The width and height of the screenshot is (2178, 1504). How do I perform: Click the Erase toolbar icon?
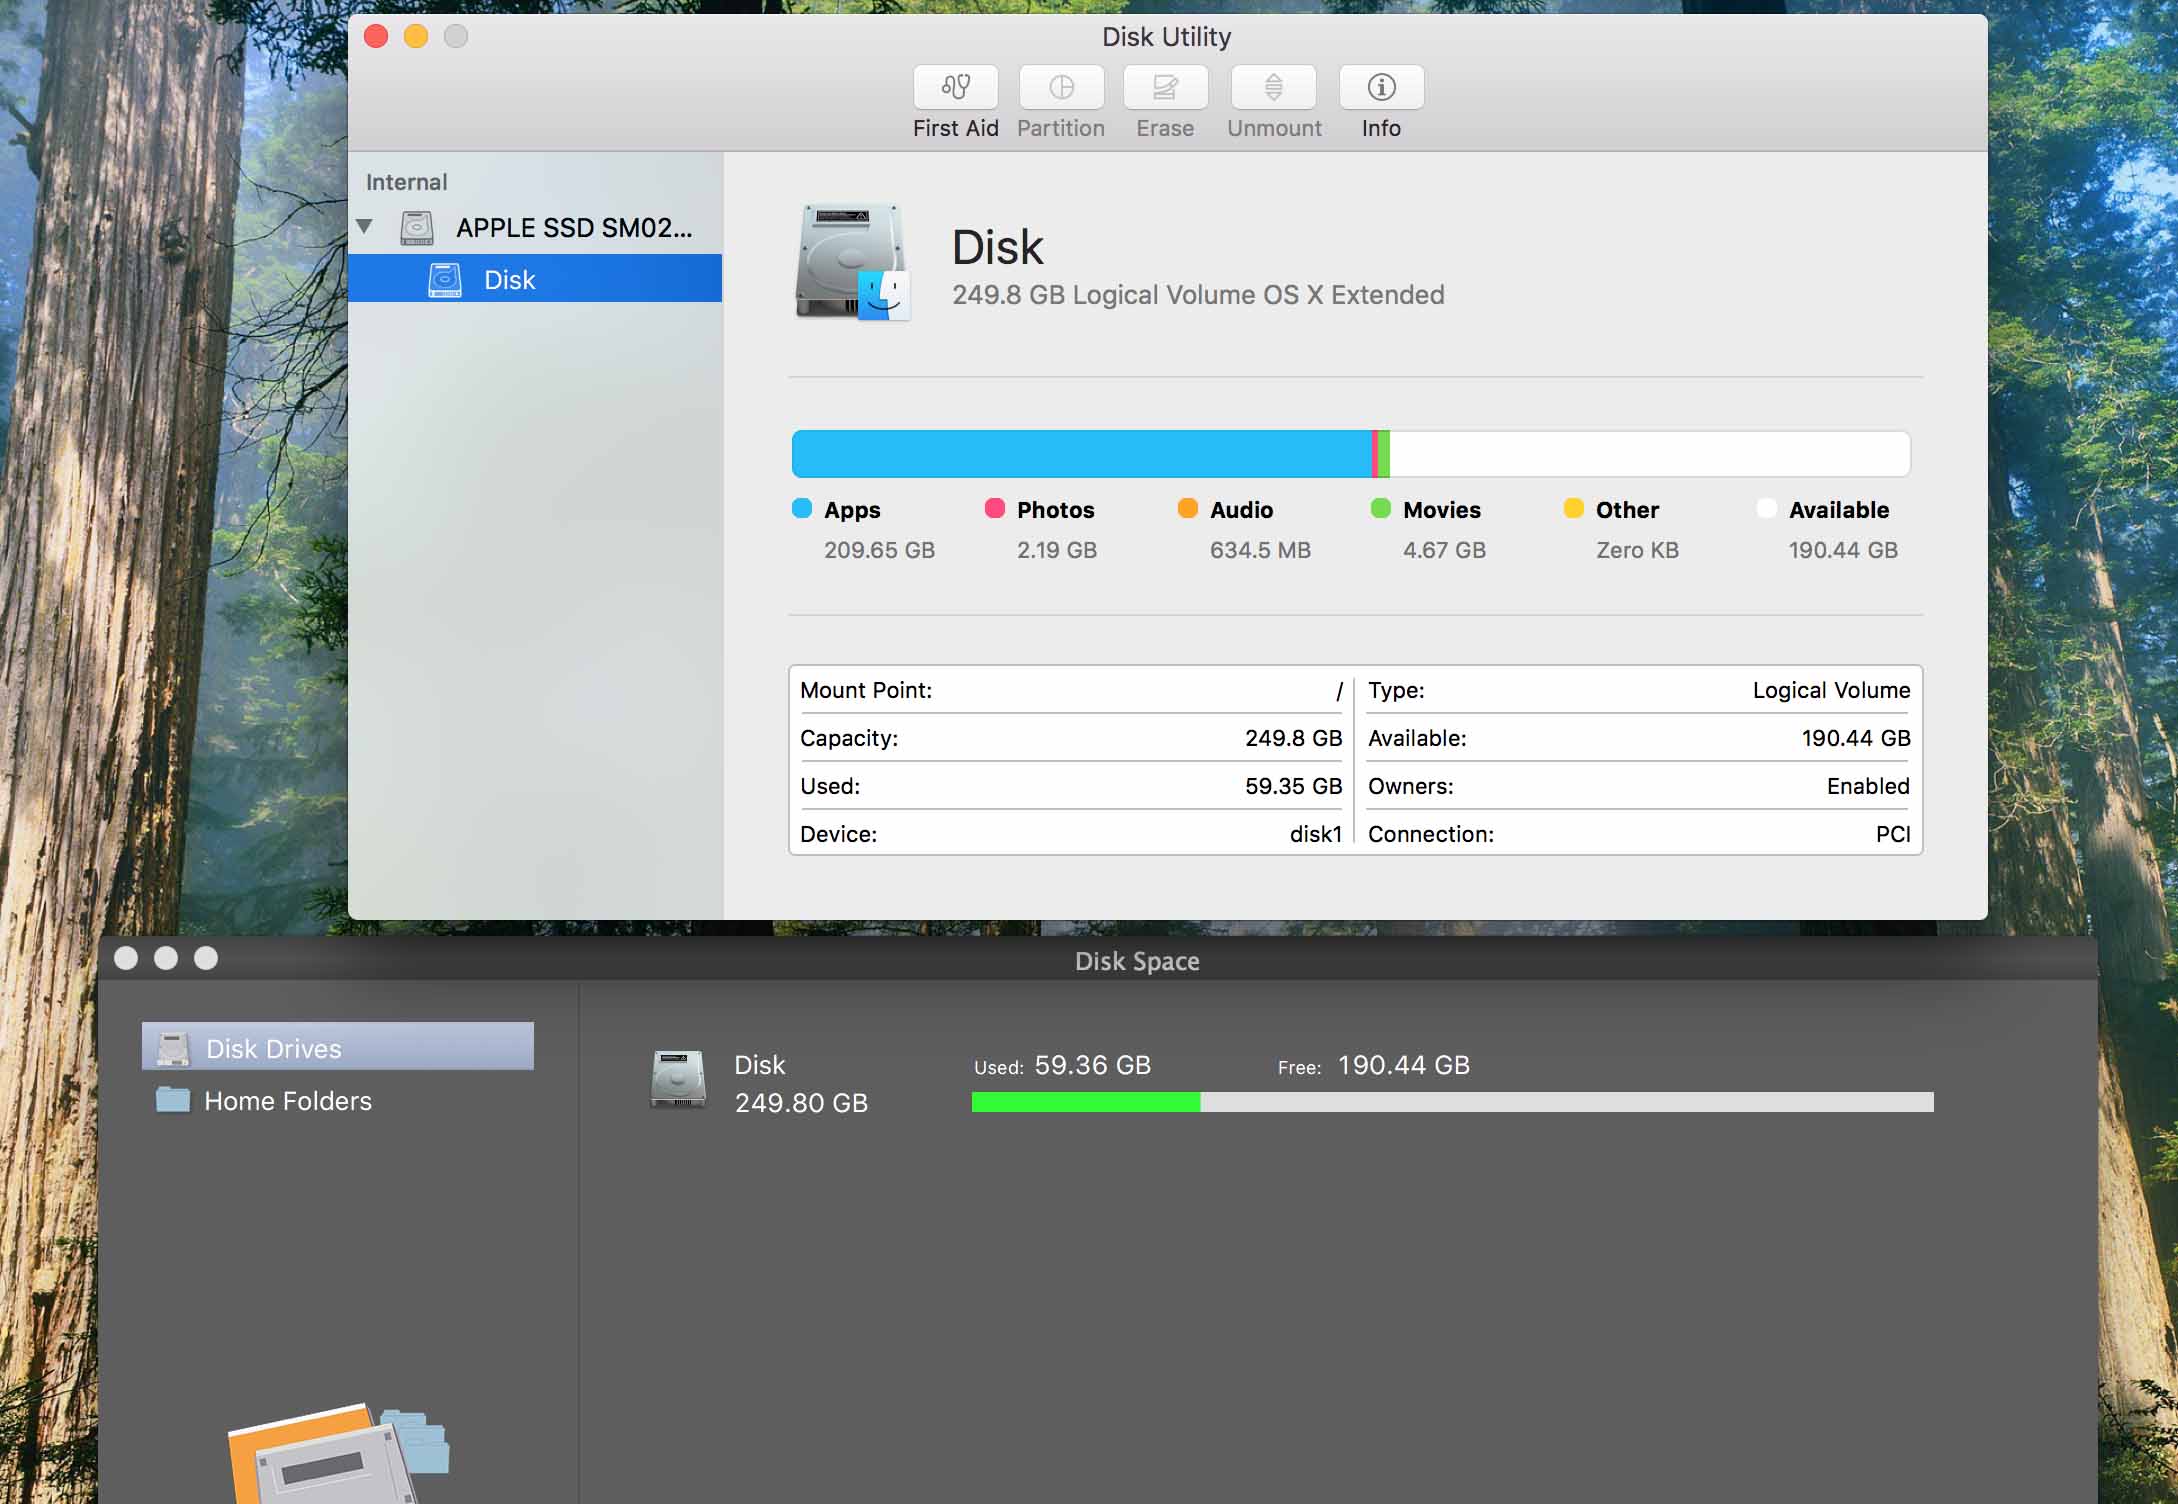[1165, 88]
